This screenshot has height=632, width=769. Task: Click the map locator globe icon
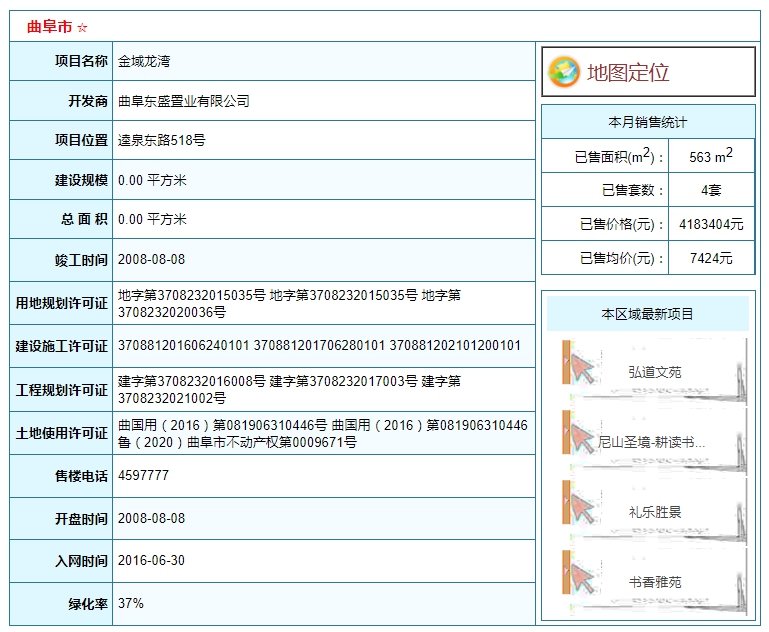(564, 72)
